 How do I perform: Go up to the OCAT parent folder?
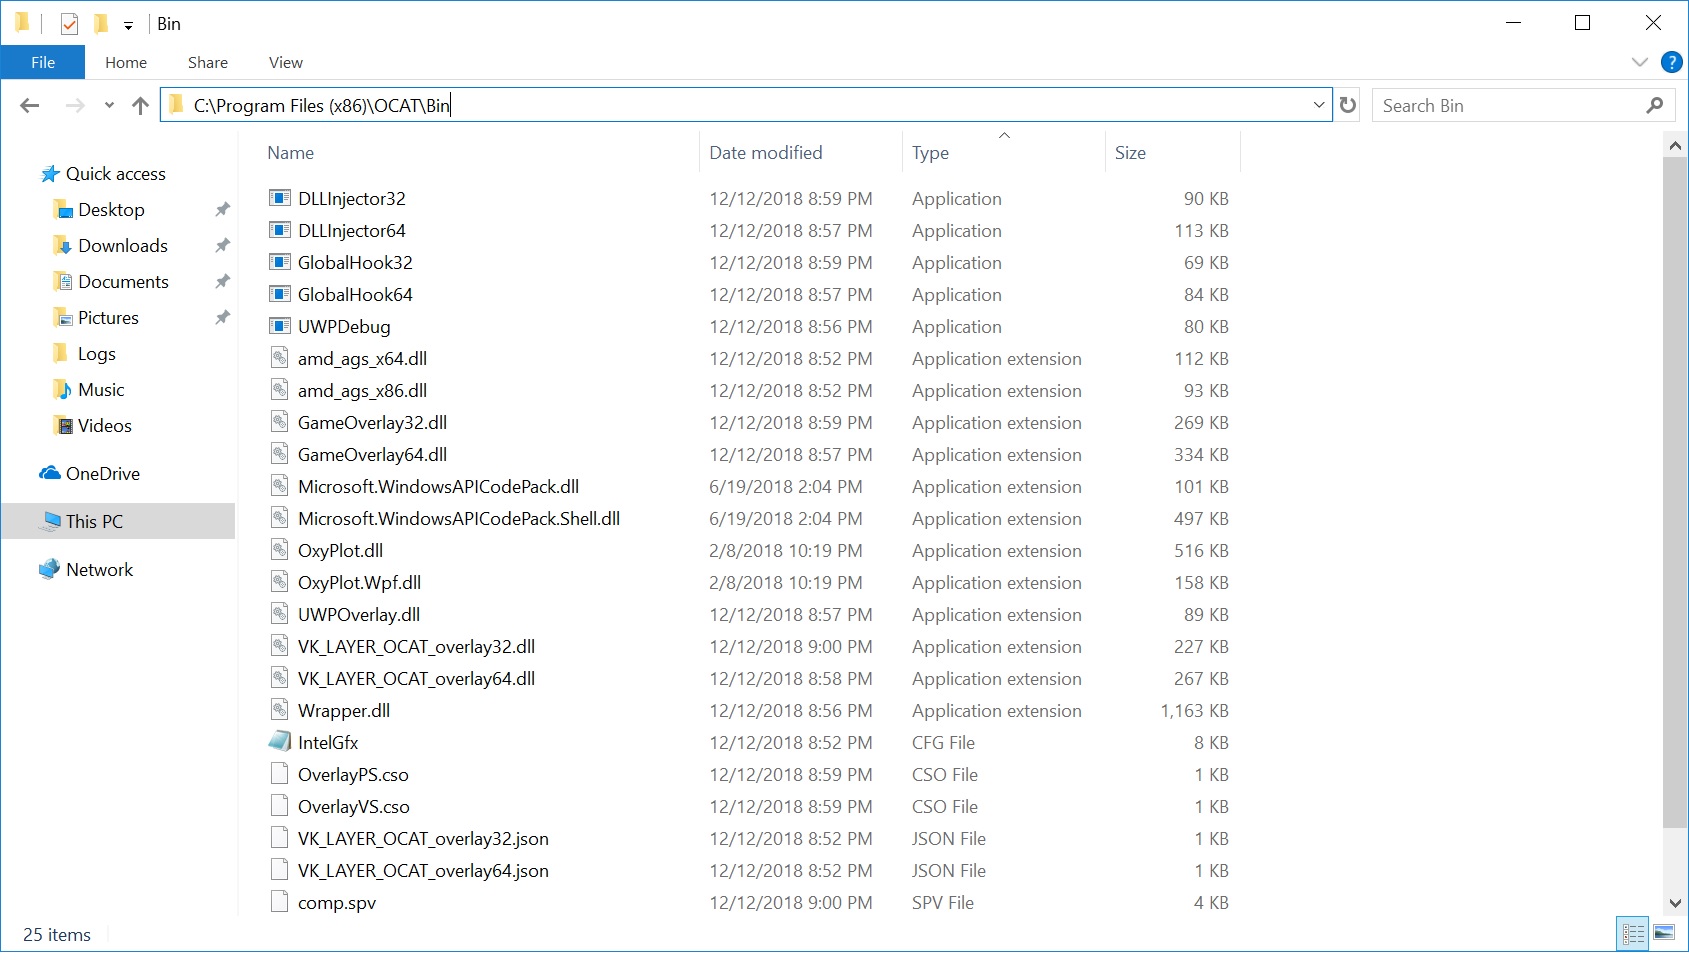(139, 105)
